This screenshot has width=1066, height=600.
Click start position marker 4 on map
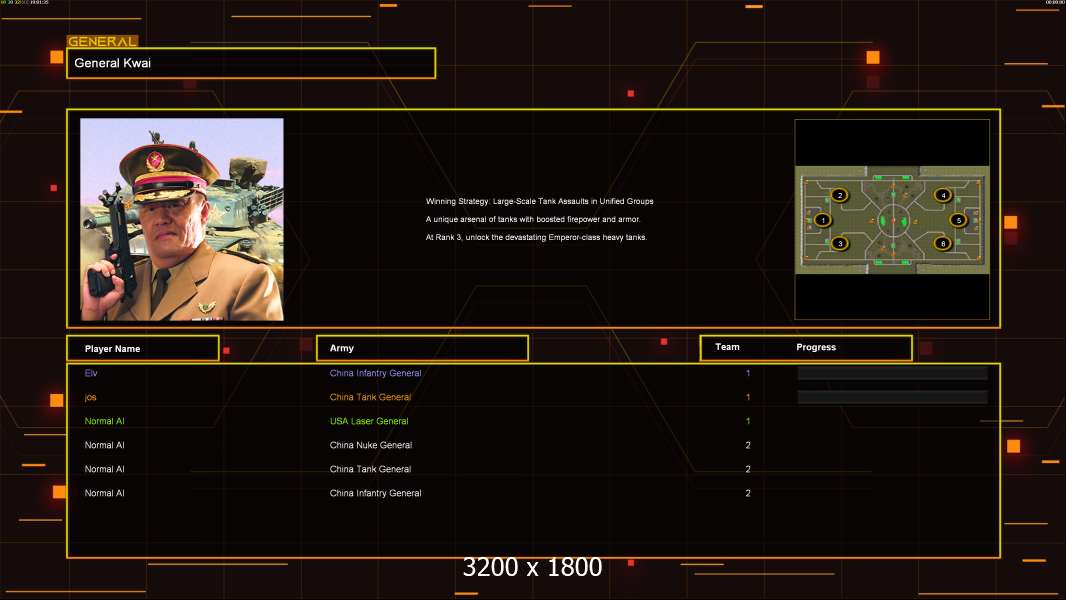pos(943,195)
